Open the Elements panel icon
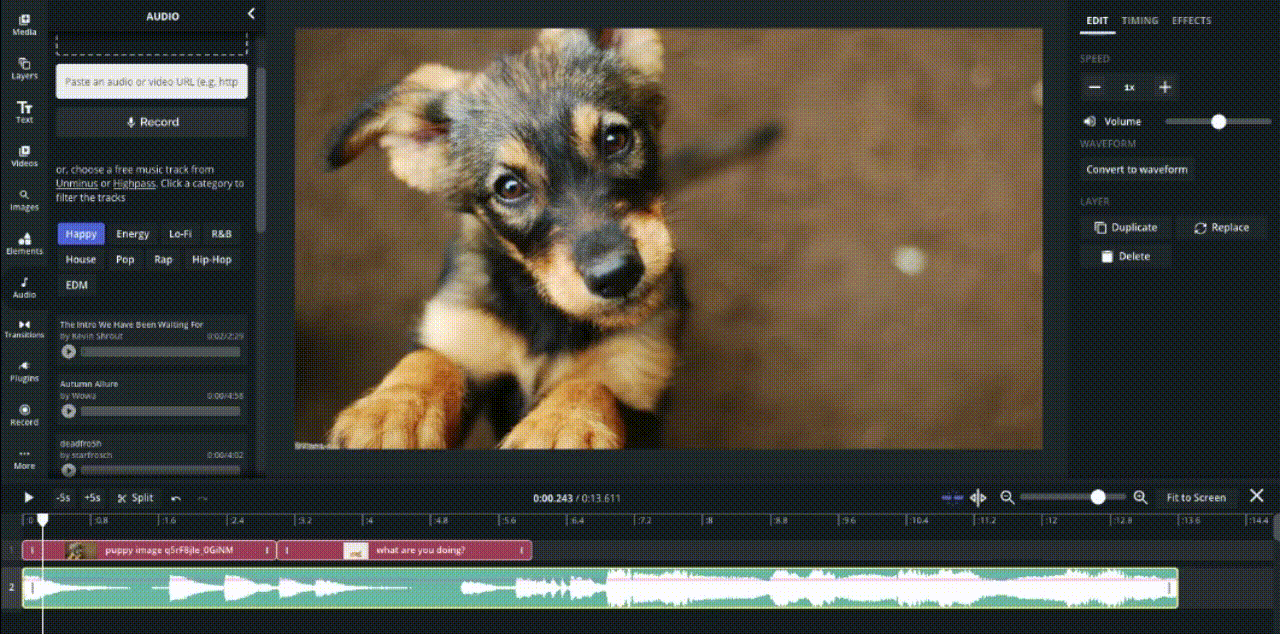1280x634 pixels. pos(24,243)
